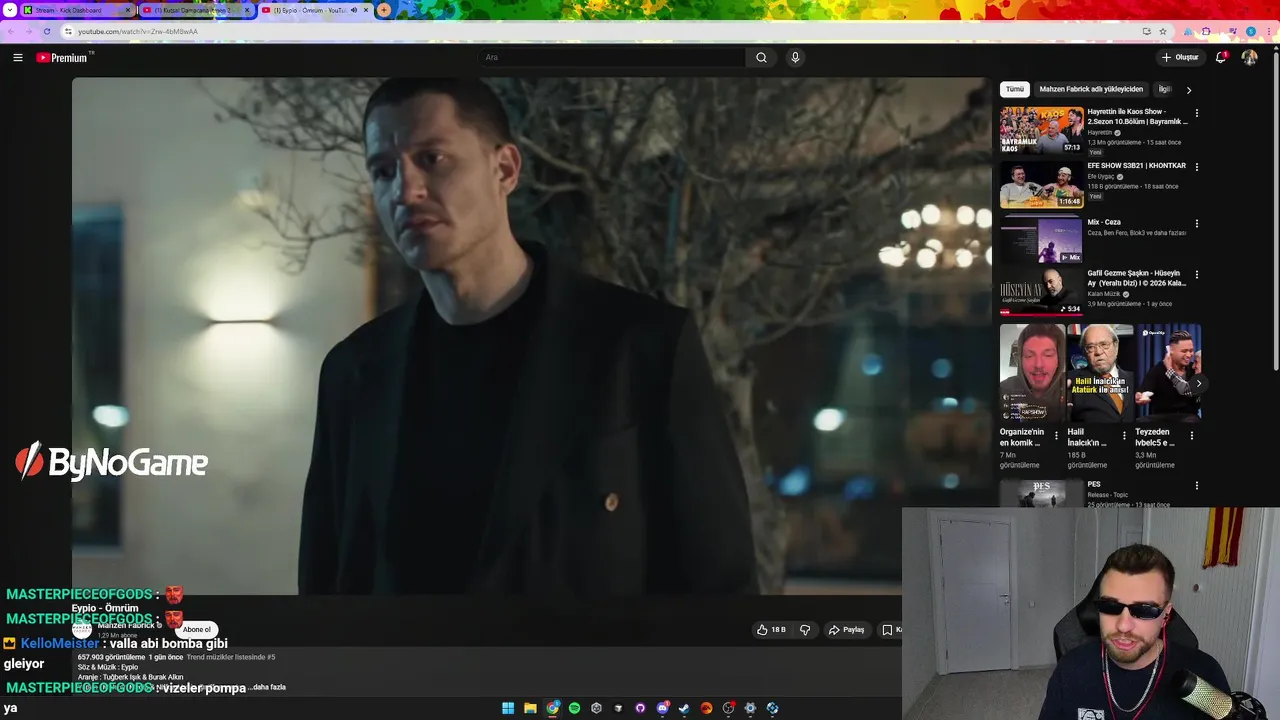Open the notifications bell
This screenshot has height=720, width=1280.
pos(1221,57)
